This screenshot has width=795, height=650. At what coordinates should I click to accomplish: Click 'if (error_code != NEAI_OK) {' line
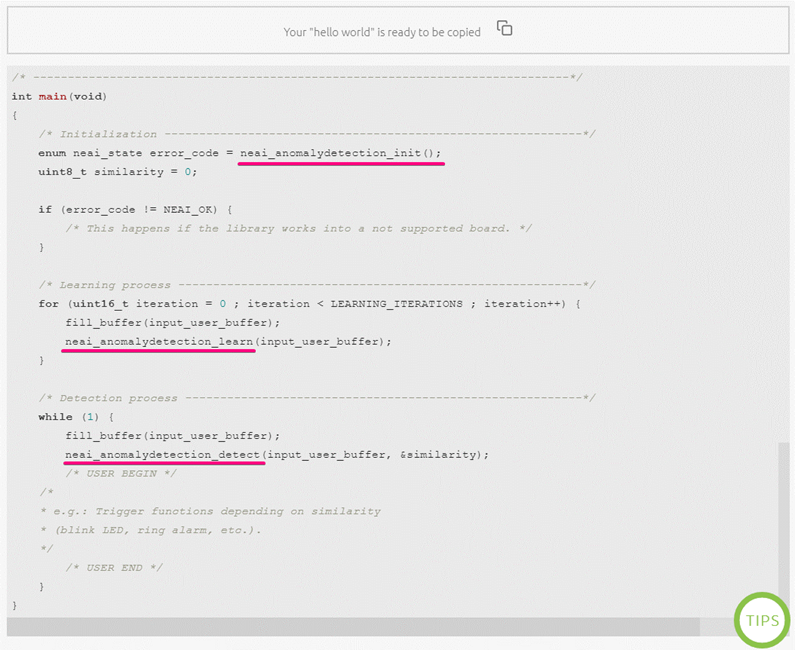[135, 210]
